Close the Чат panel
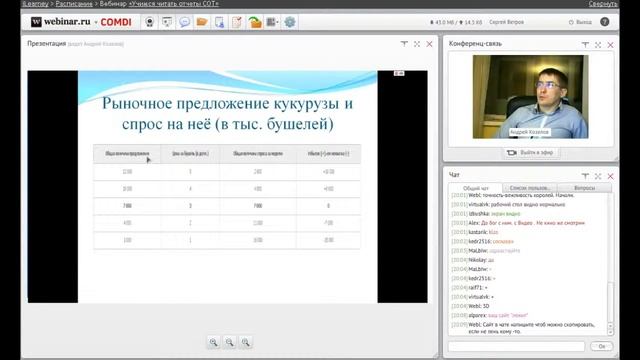This screenshot has width=640, height=360. tap(611, 176)
